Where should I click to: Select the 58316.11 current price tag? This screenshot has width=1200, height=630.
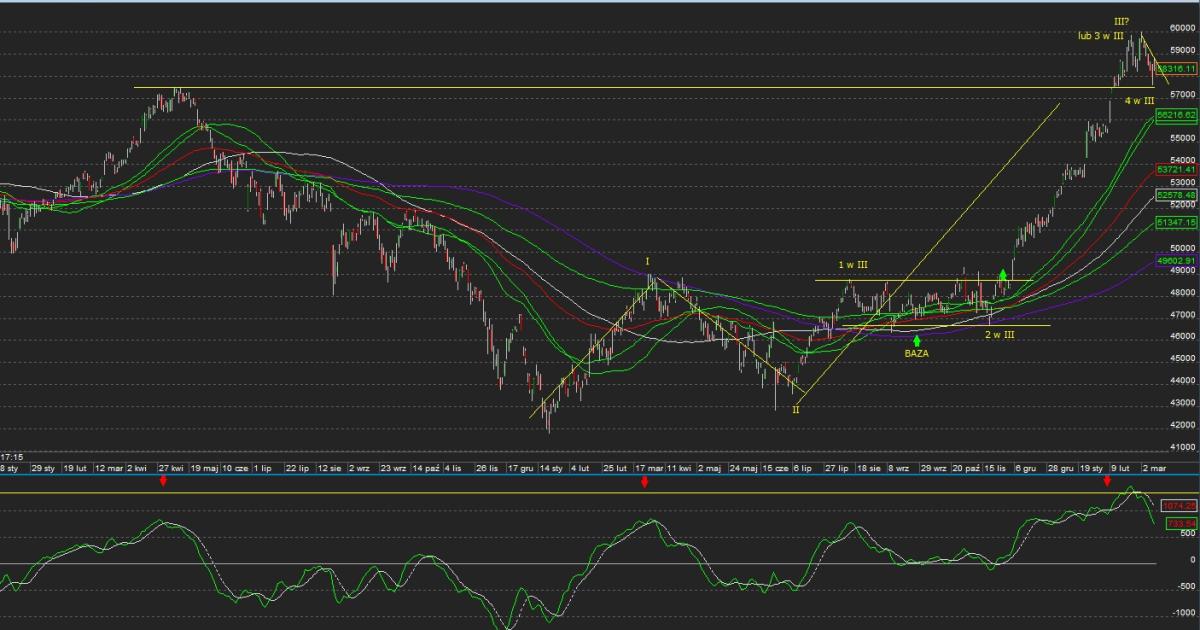pyautogui.click(x=1176, y=68)
